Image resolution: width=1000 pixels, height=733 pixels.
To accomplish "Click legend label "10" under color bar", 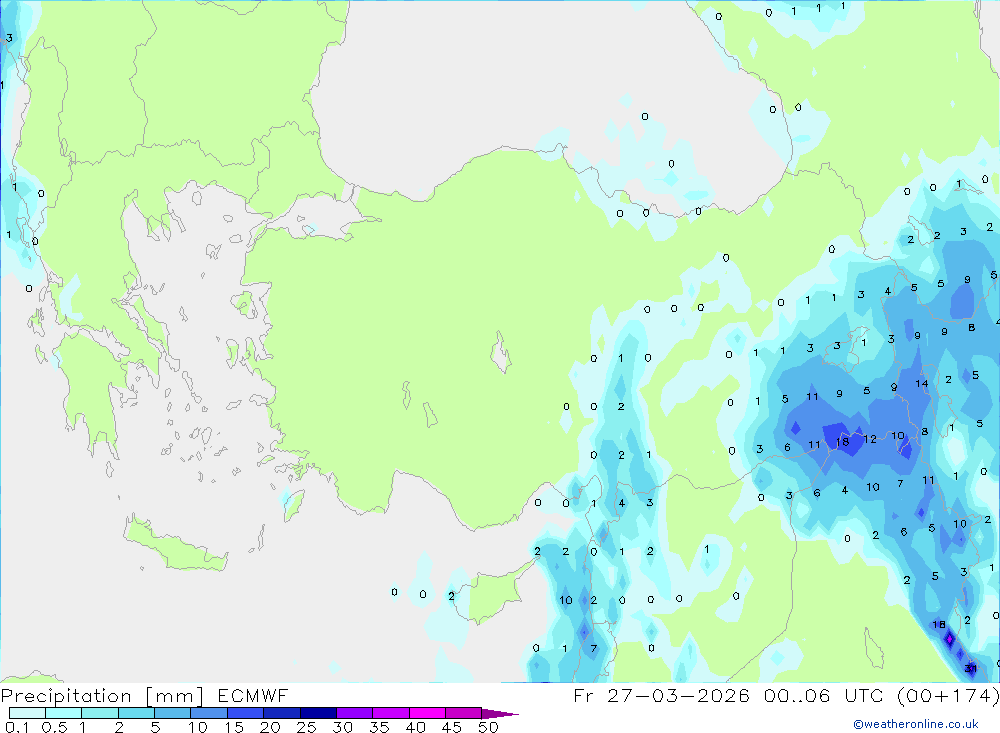I will [198, 727].
